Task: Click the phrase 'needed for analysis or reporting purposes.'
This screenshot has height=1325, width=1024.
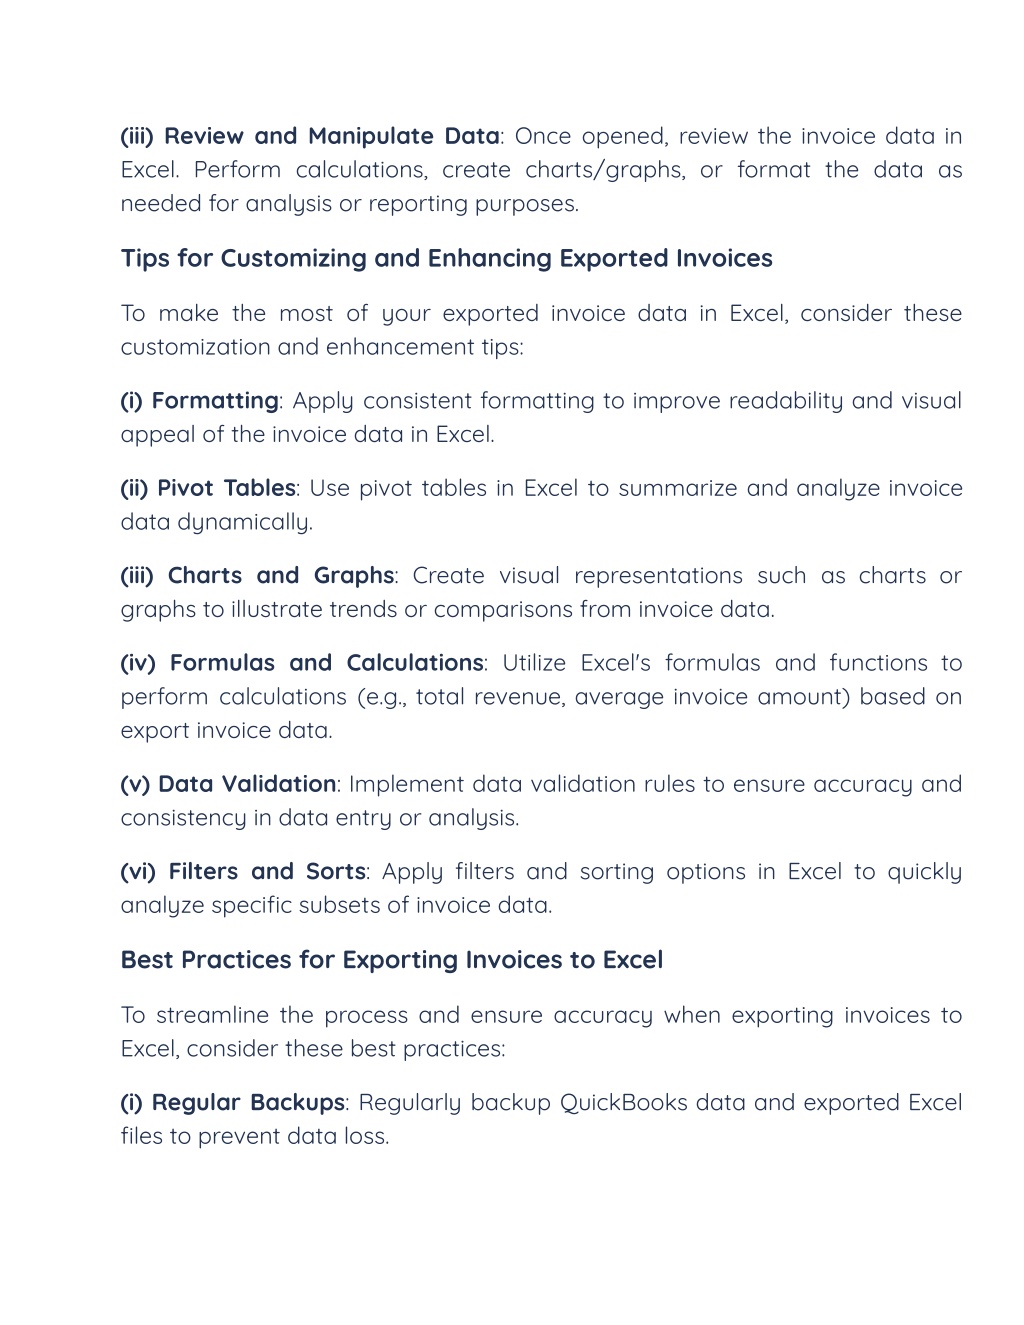Action: [350, 204]
